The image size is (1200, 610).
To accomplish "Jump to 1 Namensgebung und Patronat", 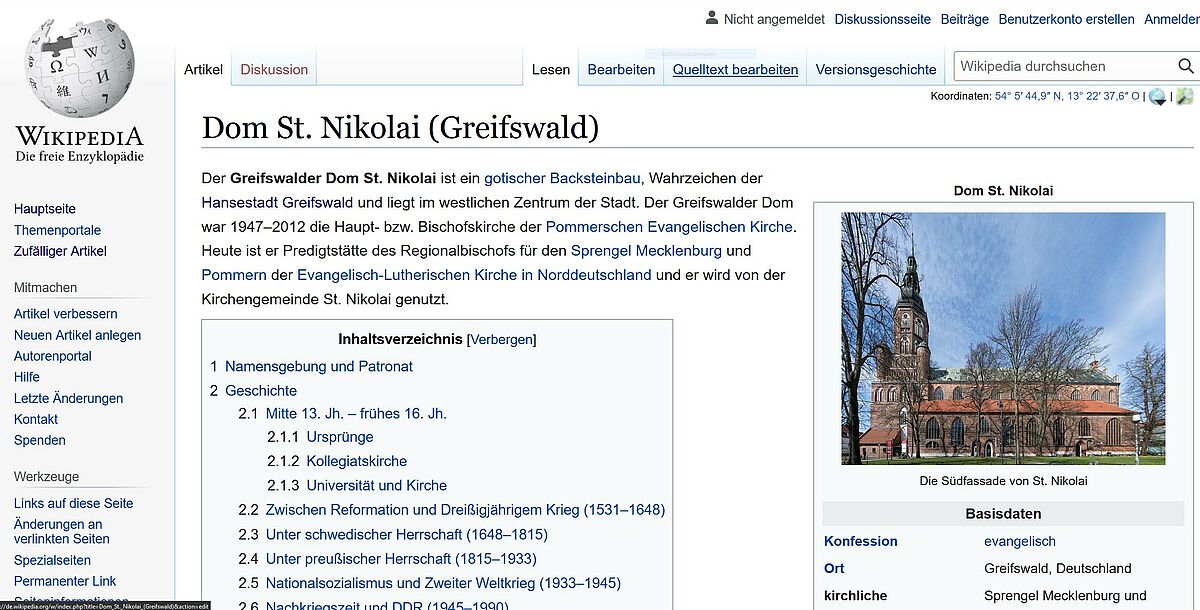I will pyautogui.click(x=311, y=367).
